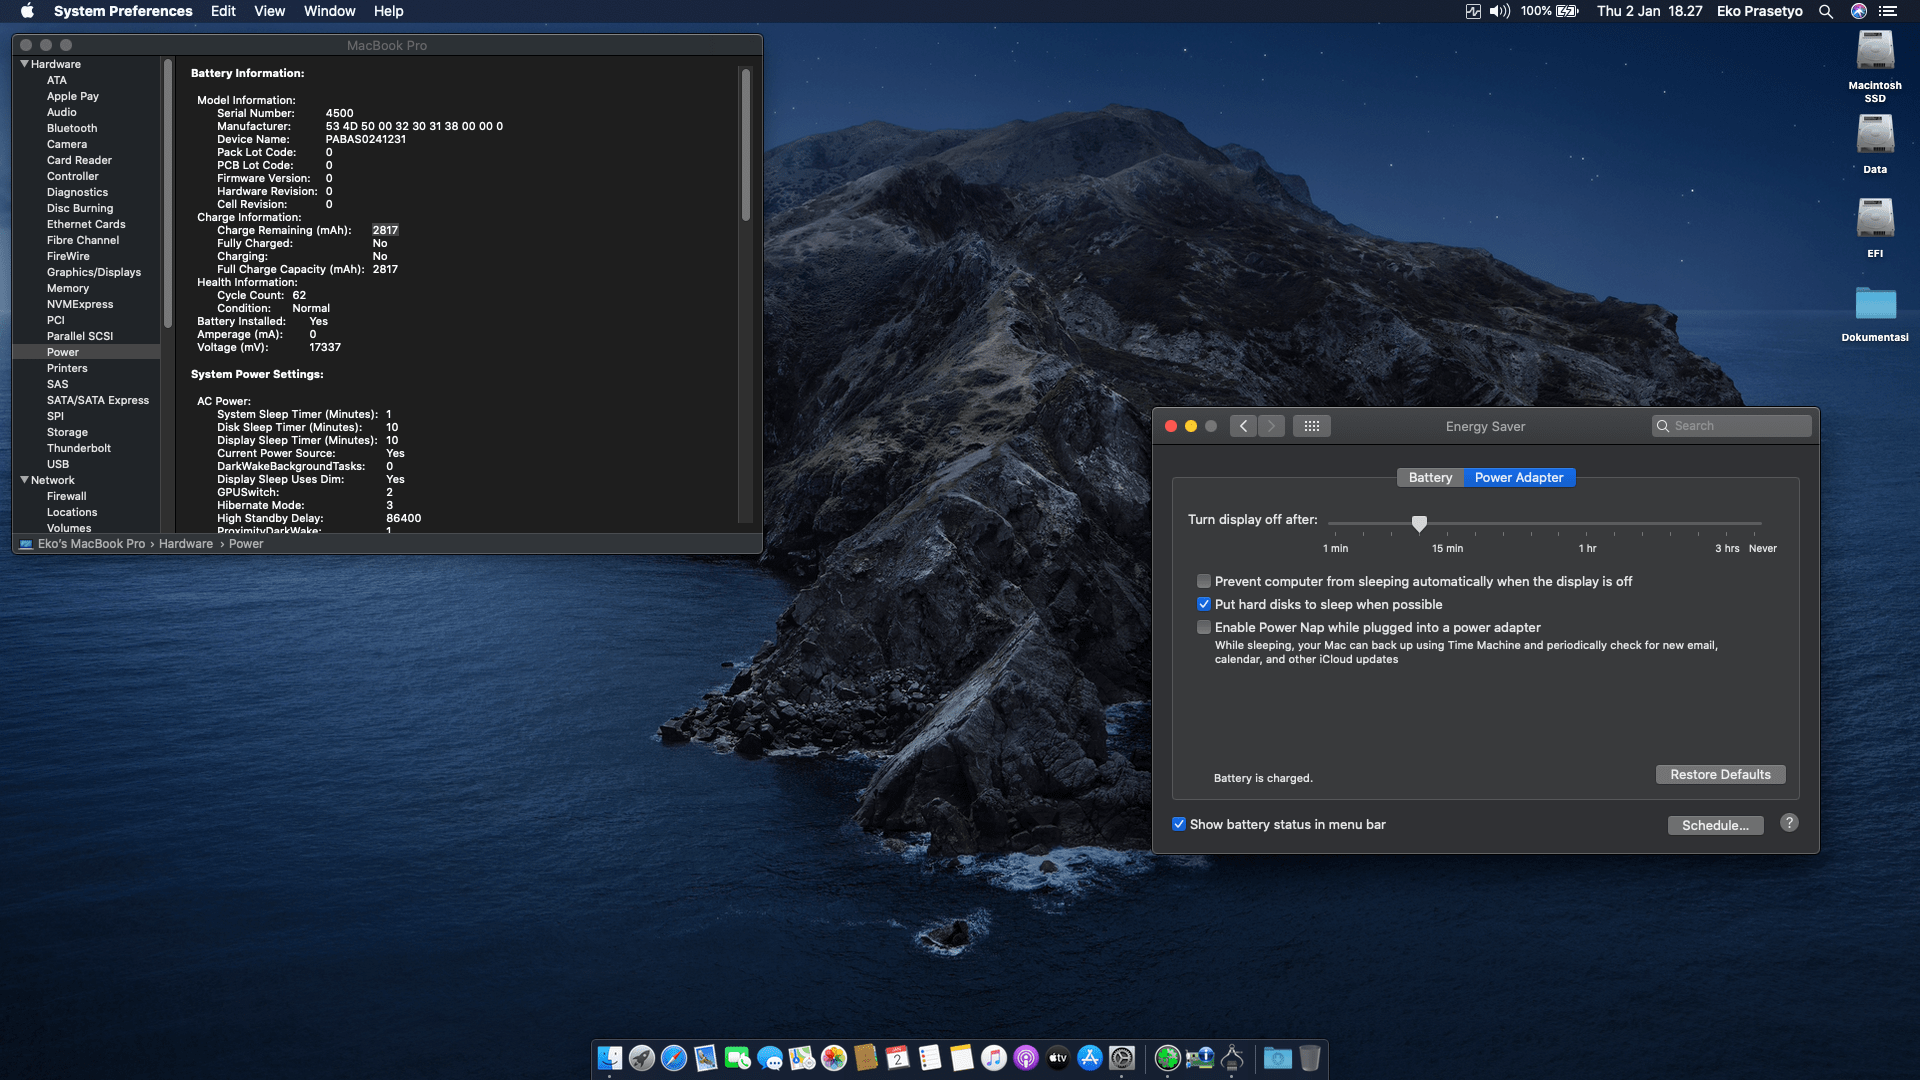Open Spotlight search in the menu bar
This screenshot has width=1920, height=1080.
(1826, 11)
